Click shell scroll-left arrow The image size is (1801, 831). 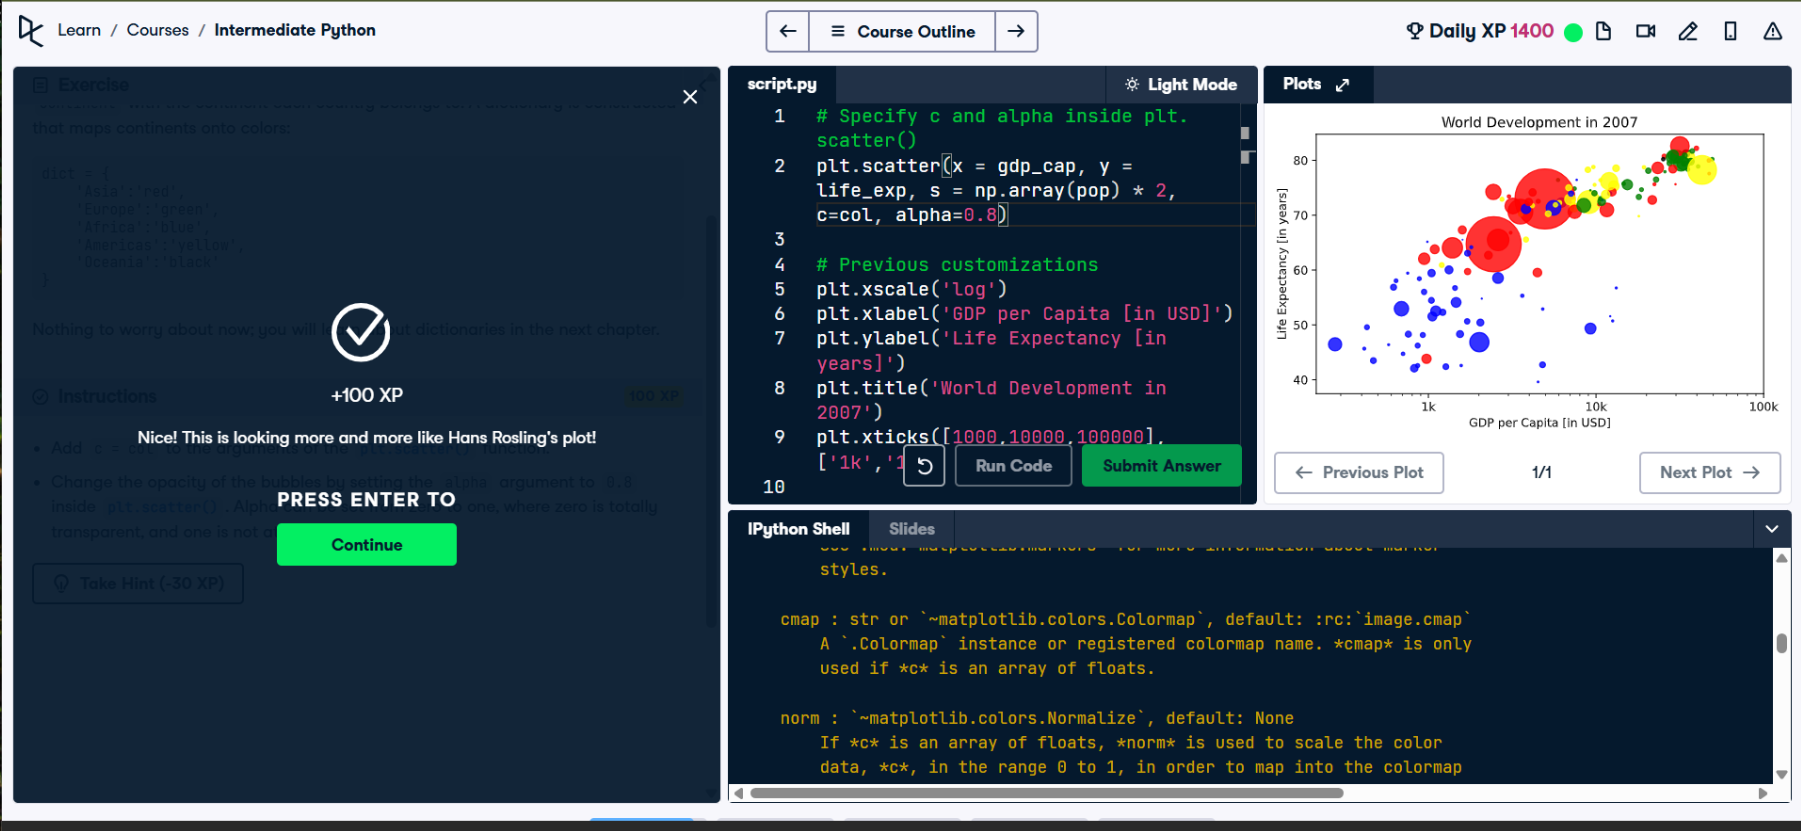point(739,793)
